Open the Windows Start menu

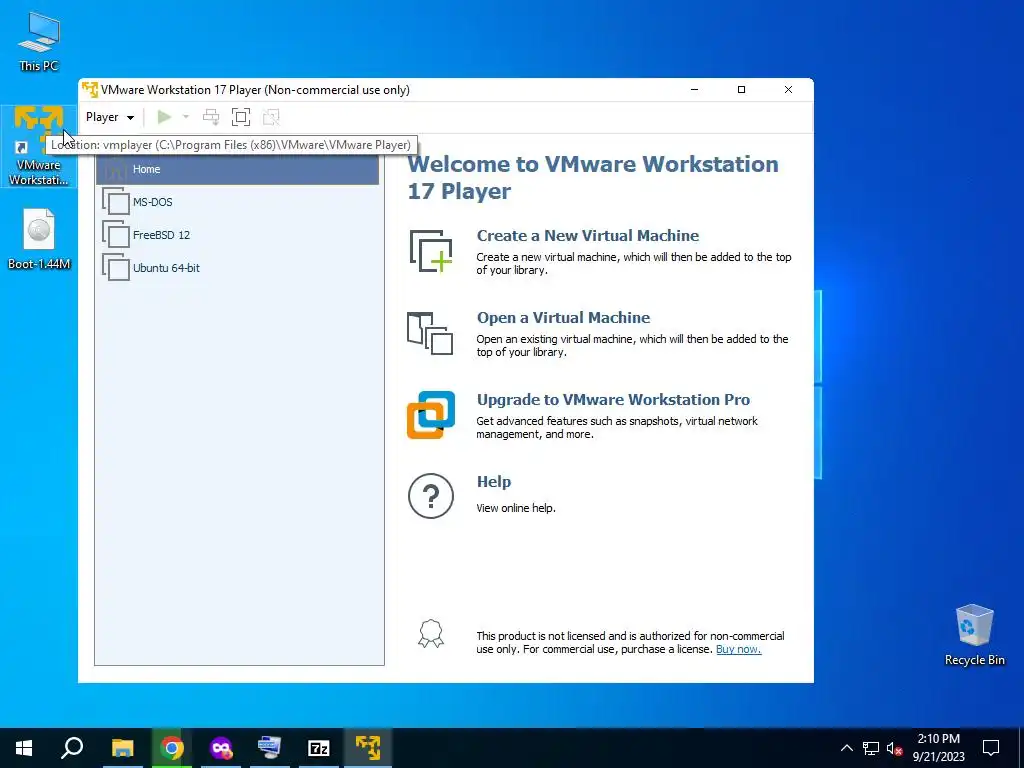pos(24,748)
